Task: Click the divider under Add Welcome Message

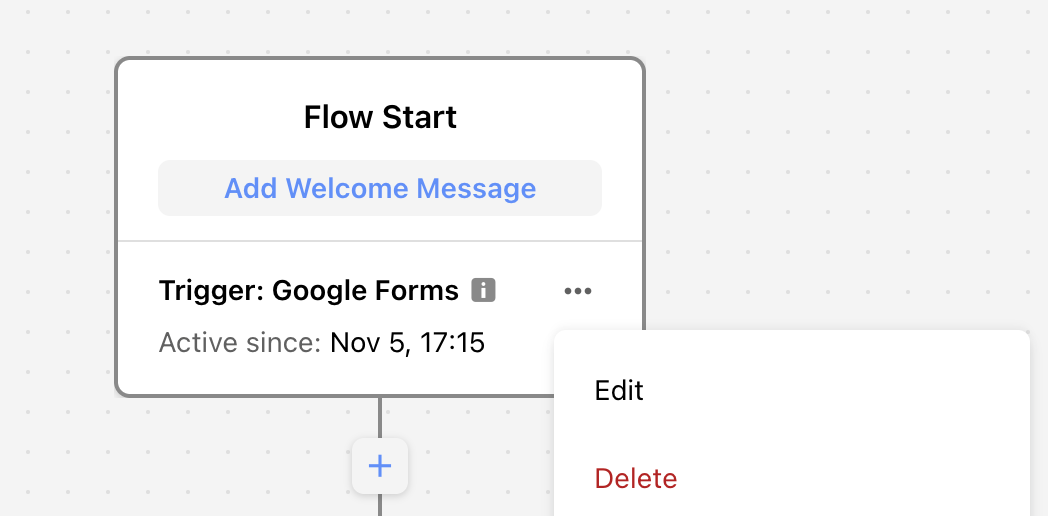Action: point(380,241)
